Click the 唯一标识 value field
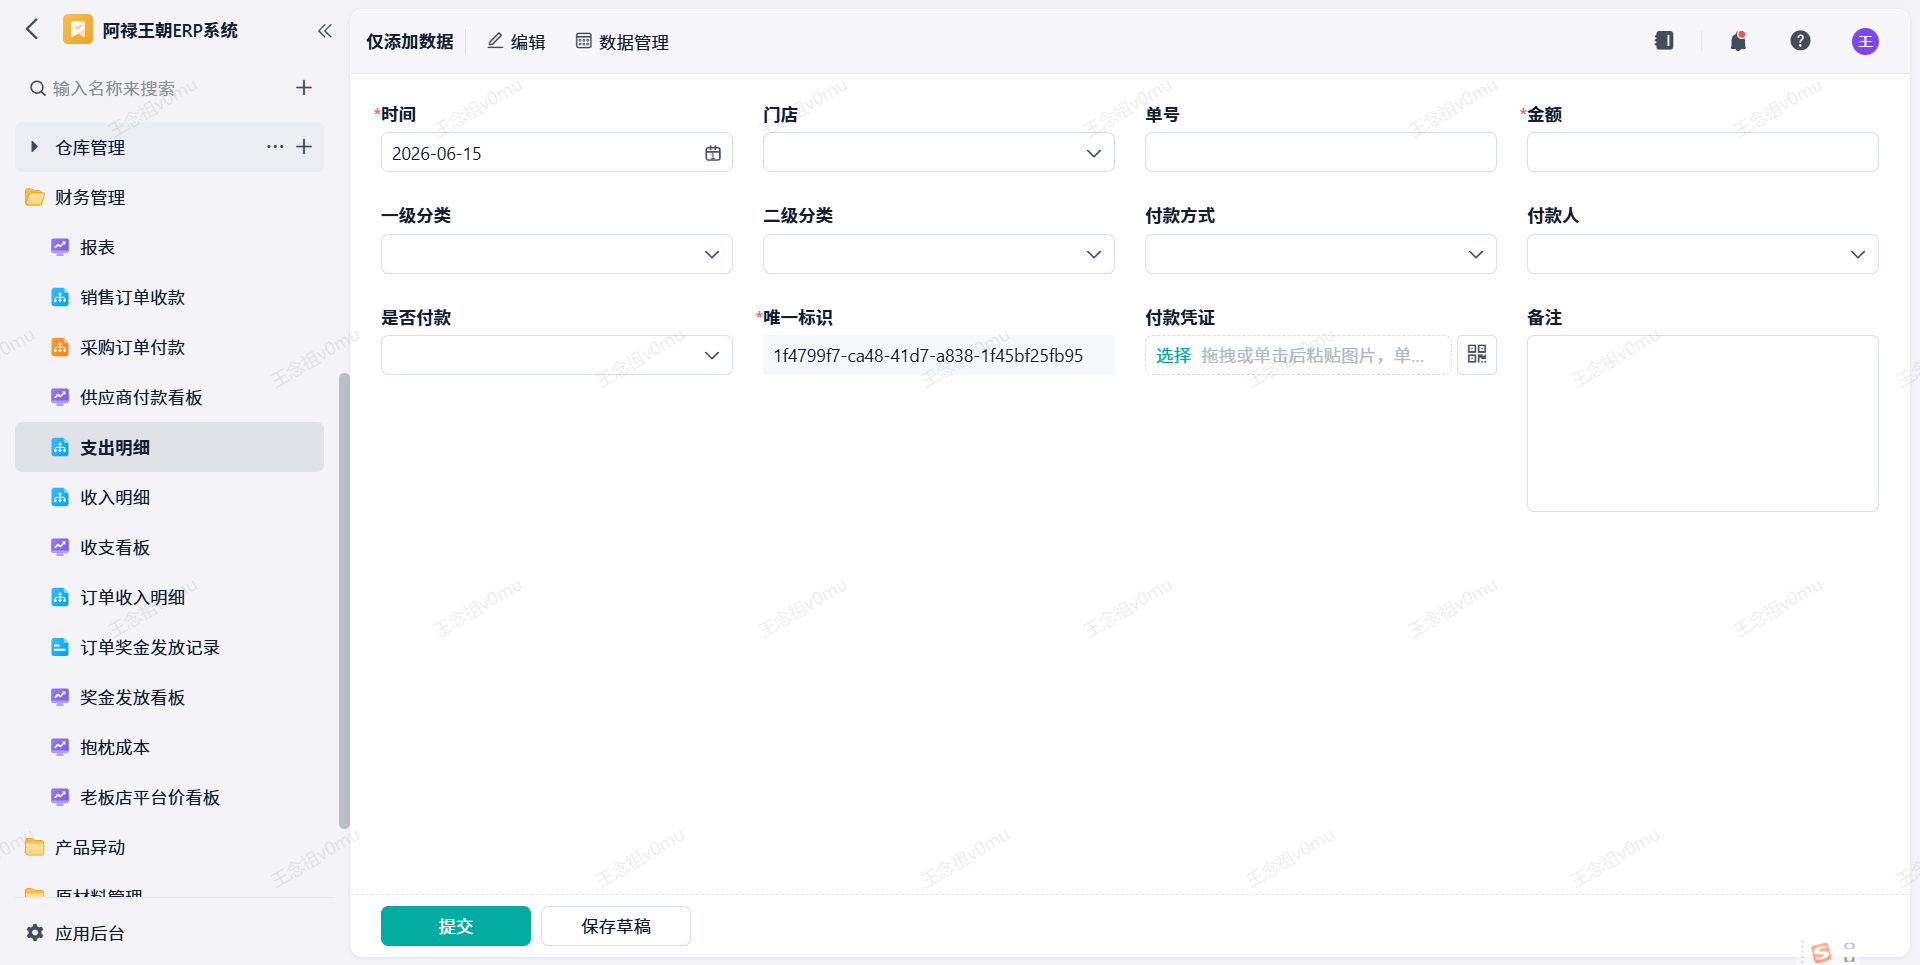Viewport: 1920px width, 965px height. coord(939,355)
